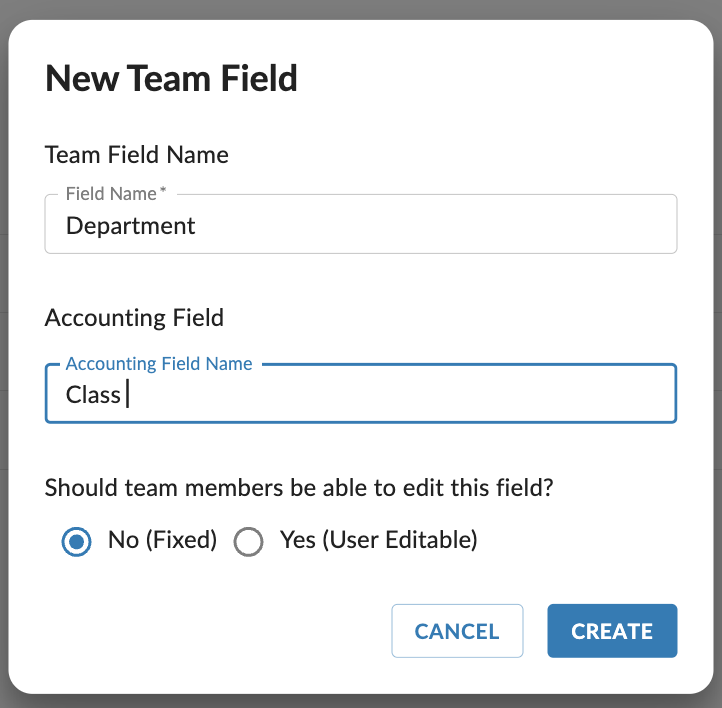Click the "New Team Field" dialog title
Viewport: 722px width, 708px height.
(171, 78)
